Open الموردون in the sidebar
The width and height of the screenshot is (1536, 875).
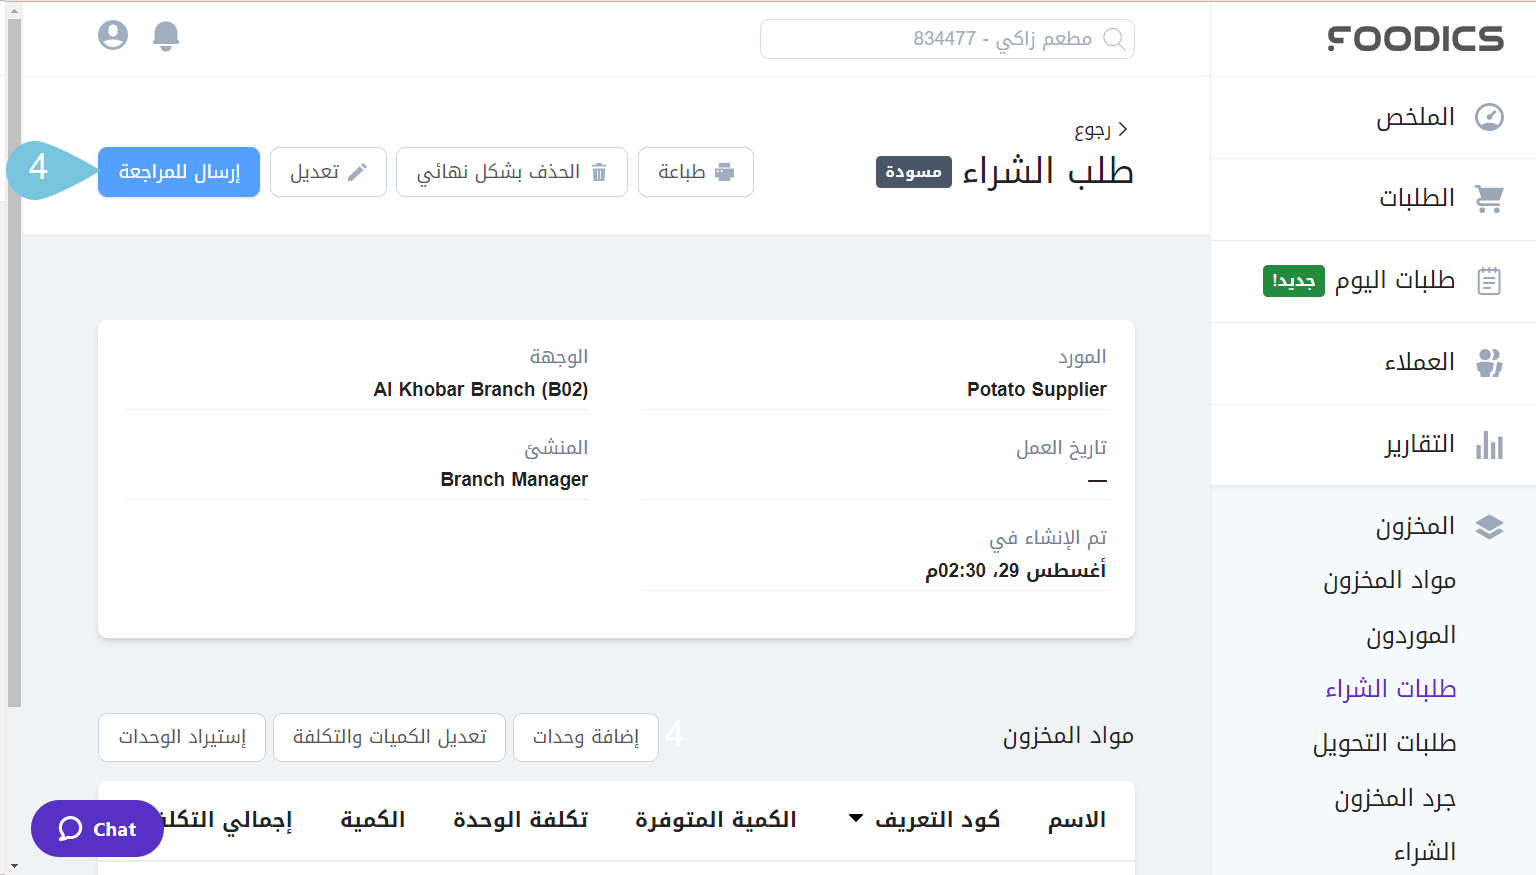(1410, 636)
